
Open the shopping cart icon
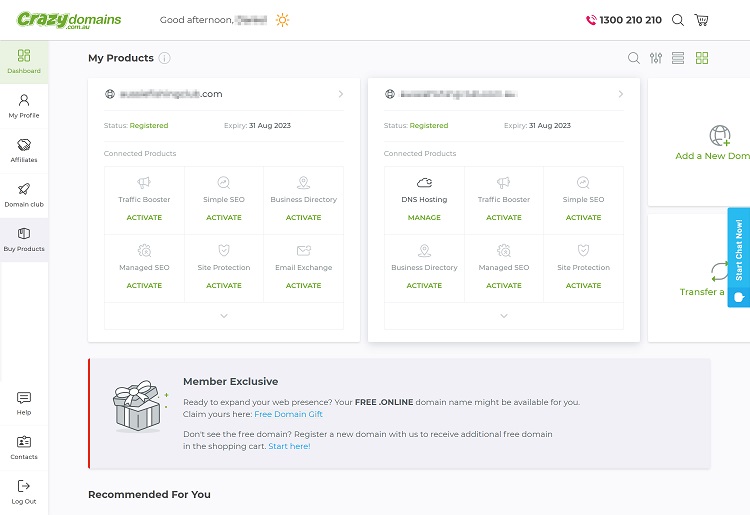[x=702, y=20]
